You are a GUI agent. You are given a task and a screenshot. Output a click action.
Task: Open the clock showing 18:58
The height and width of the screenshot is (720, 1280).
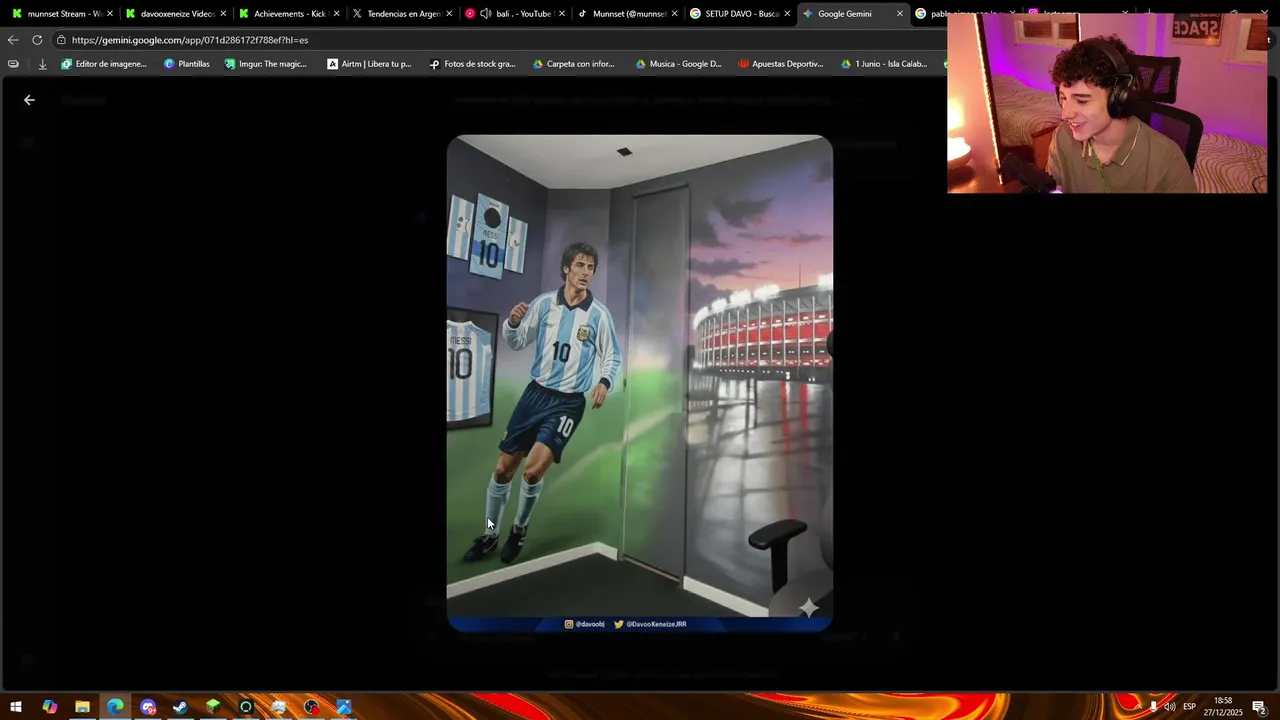pyautogui.click(x=1222, y=707)
